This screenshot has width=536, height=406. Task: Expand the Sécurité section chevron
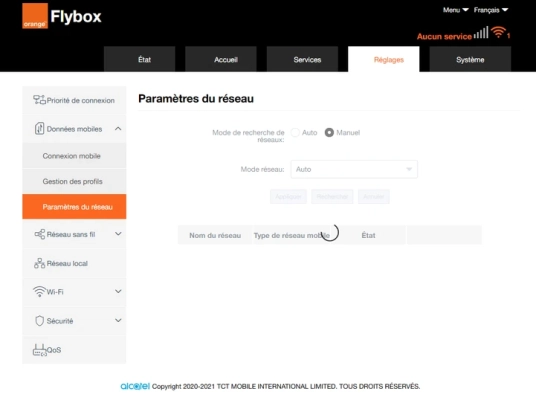118,321
